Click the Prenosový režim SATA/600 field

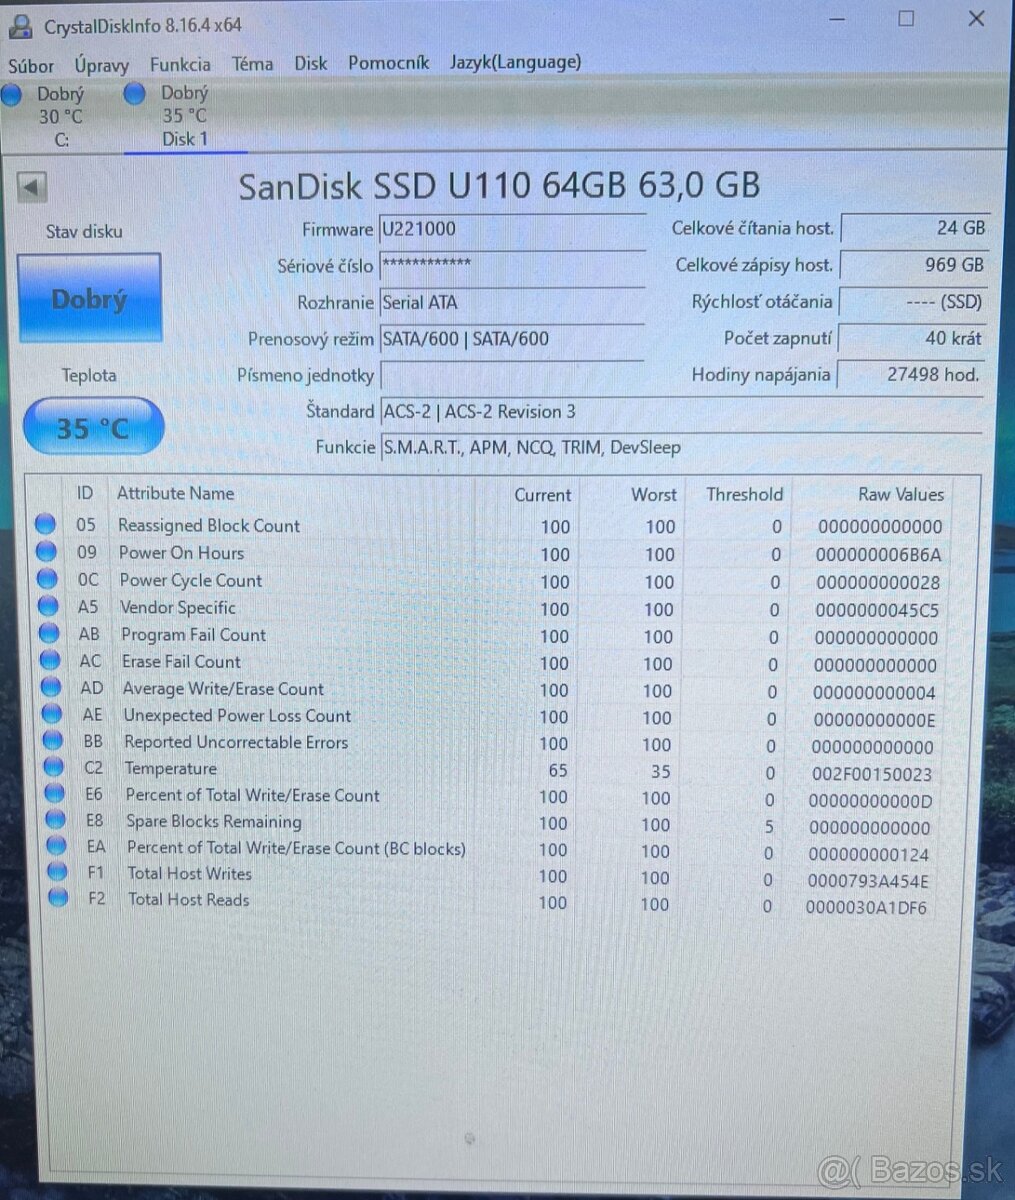pyautogui.click(x=511, y=339)
